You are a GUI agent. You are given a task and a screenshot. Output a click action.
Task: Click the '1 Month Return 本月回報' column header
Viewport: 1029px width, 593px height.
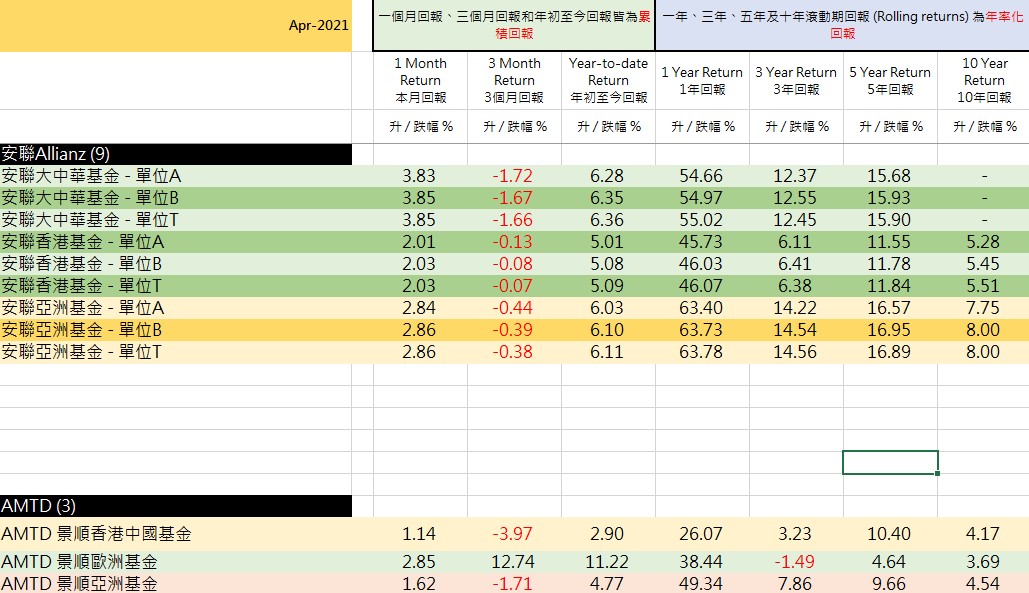pyautogui.click(x=421, y=81)
